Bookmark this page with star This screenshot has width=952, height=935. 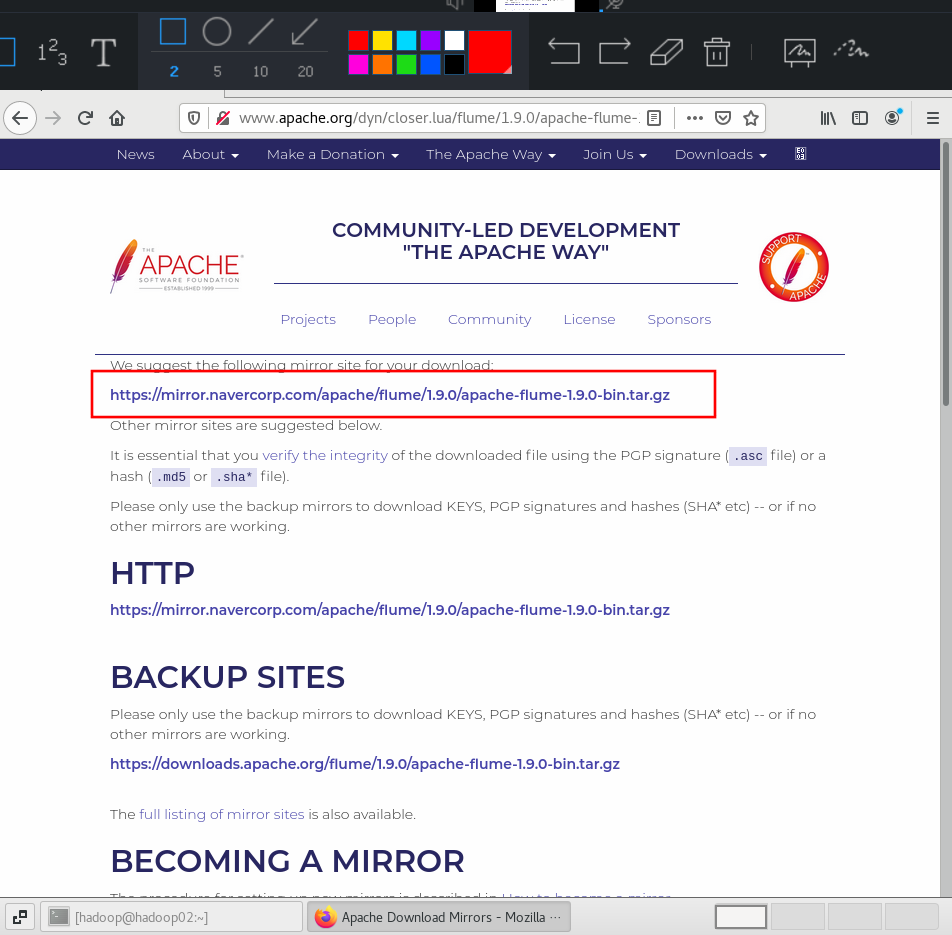[751, 118]
